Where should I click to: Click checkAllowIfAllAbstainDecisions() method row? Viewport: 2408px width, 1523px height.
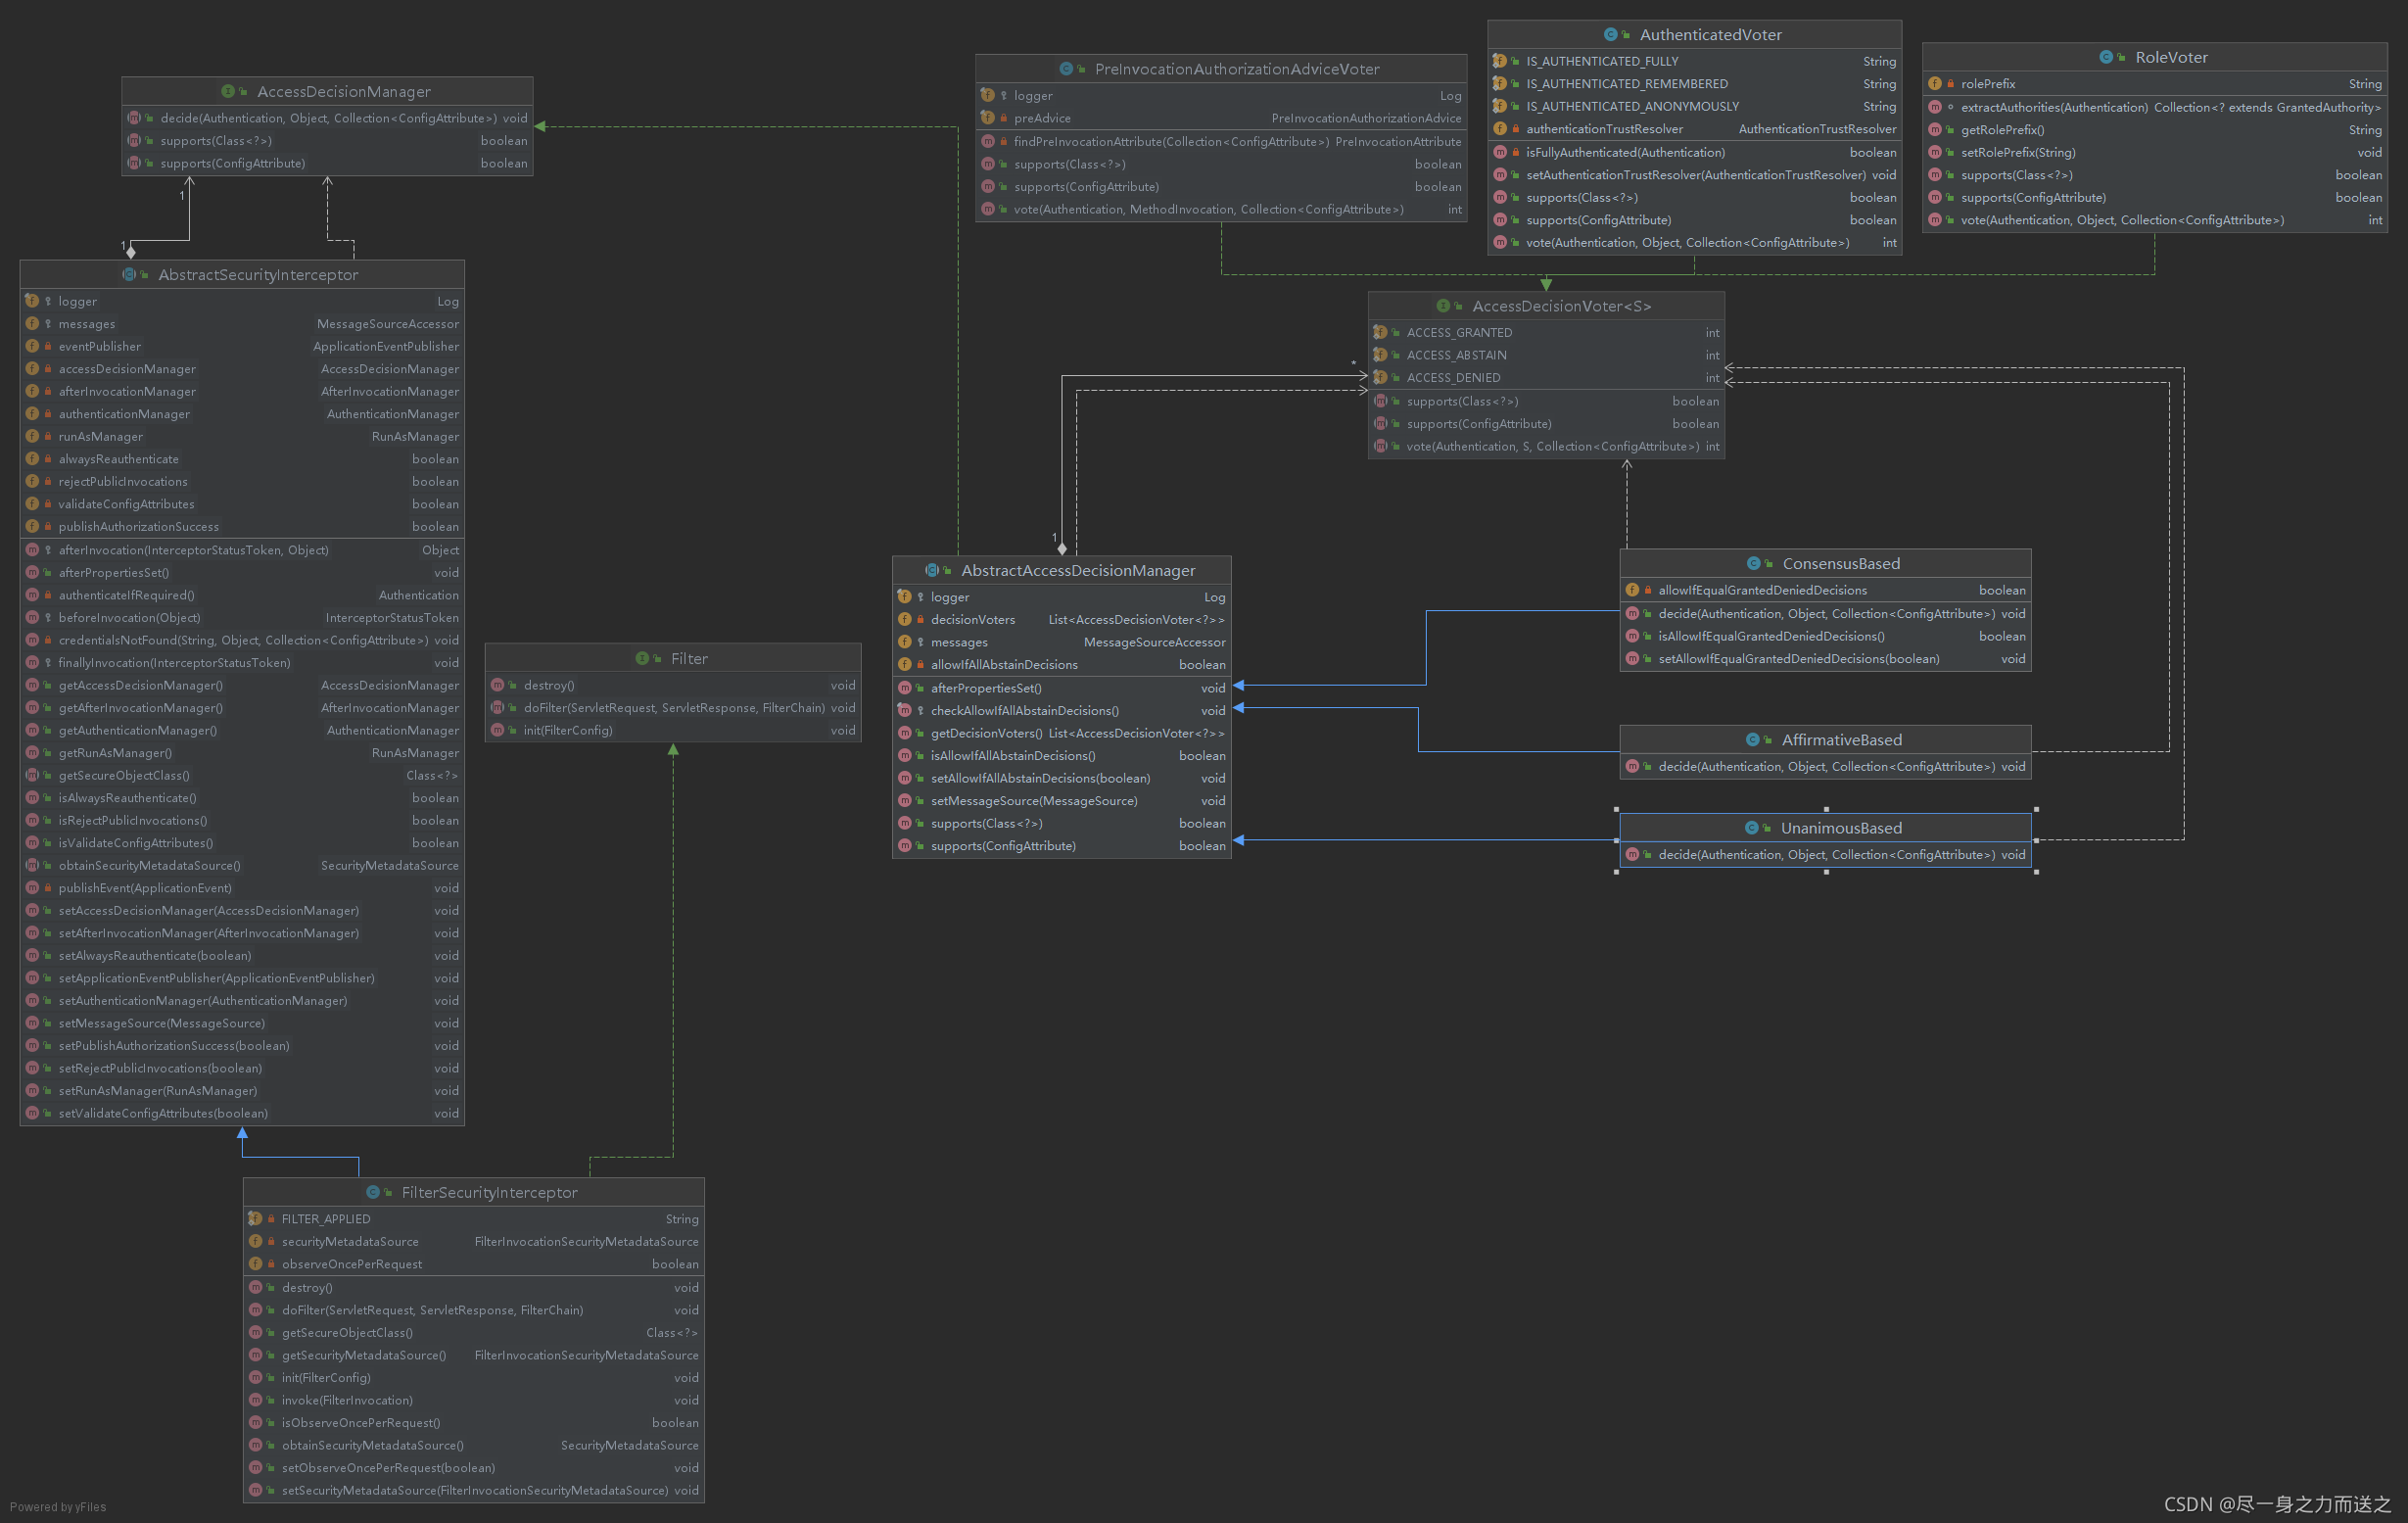[1062, 710]
